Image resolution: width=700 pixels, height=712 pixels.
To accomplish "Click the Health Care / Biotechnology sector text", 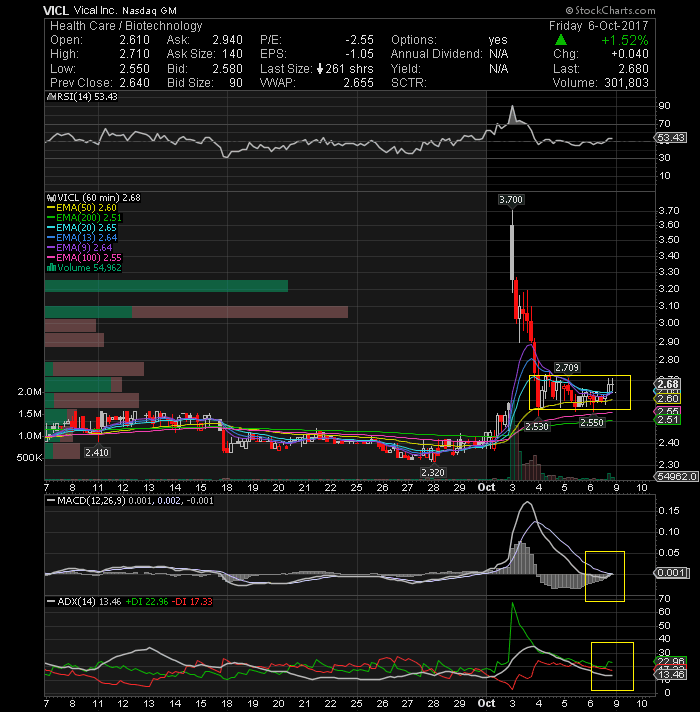I will [126, 26].
